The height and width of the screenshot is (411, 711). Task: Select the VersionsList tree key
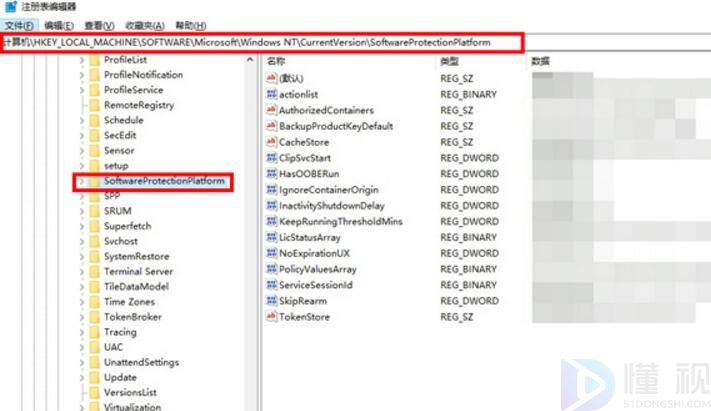click(x=130, y=392)
